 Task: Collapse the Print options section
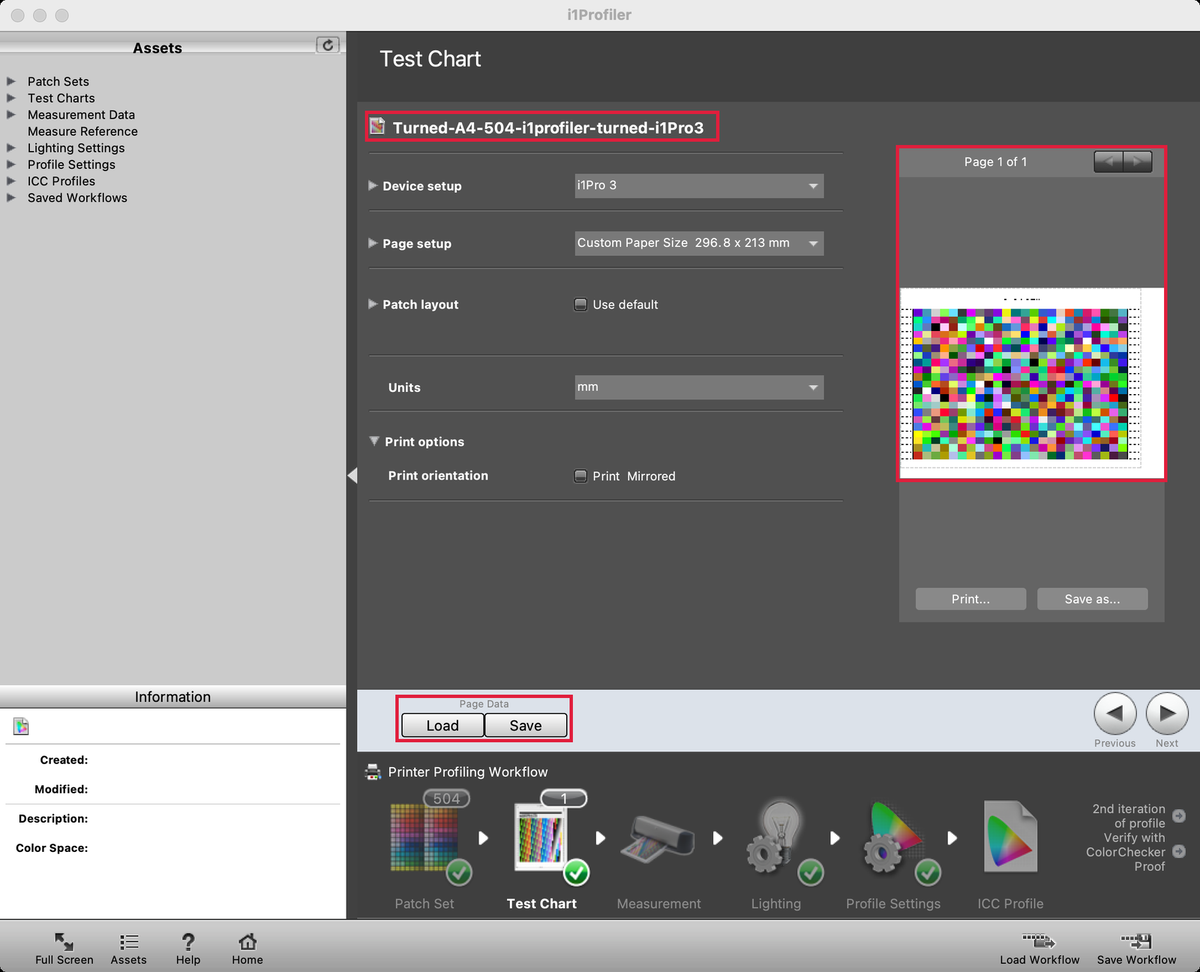[374, 441]
